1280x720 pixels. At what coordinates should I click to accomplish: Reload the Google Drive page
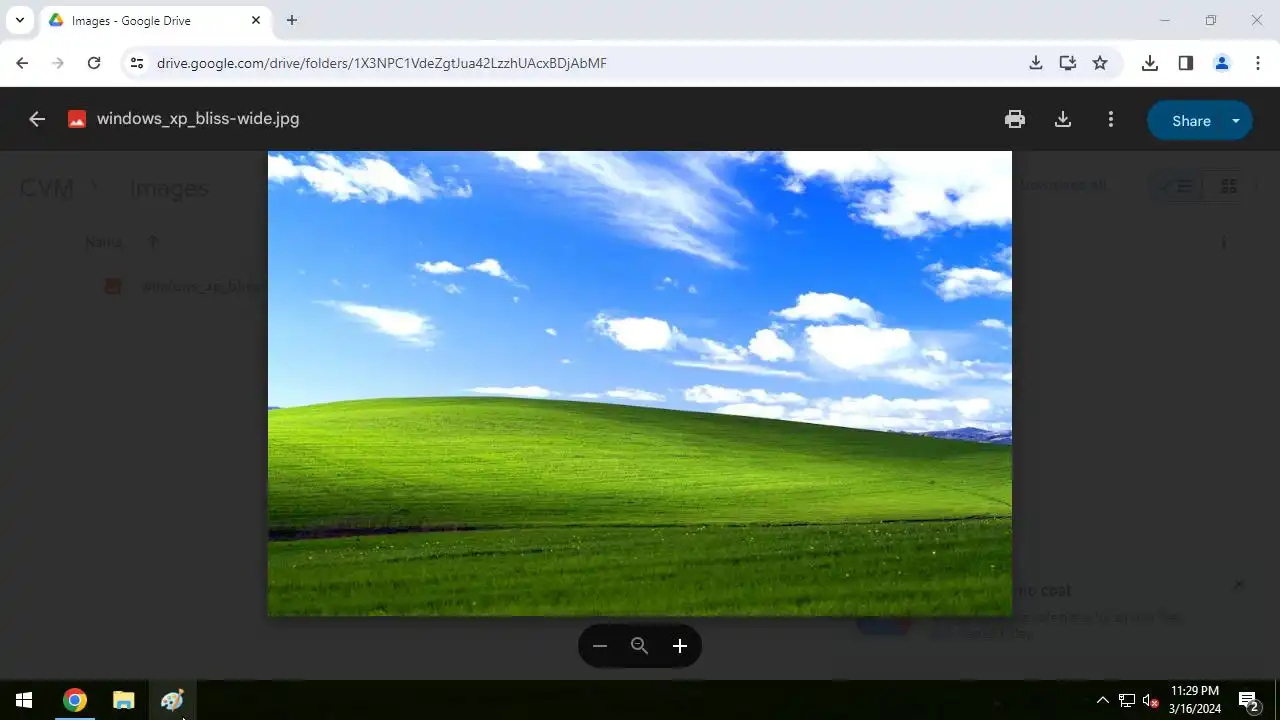pyautogui.click(x=94, y=63)
